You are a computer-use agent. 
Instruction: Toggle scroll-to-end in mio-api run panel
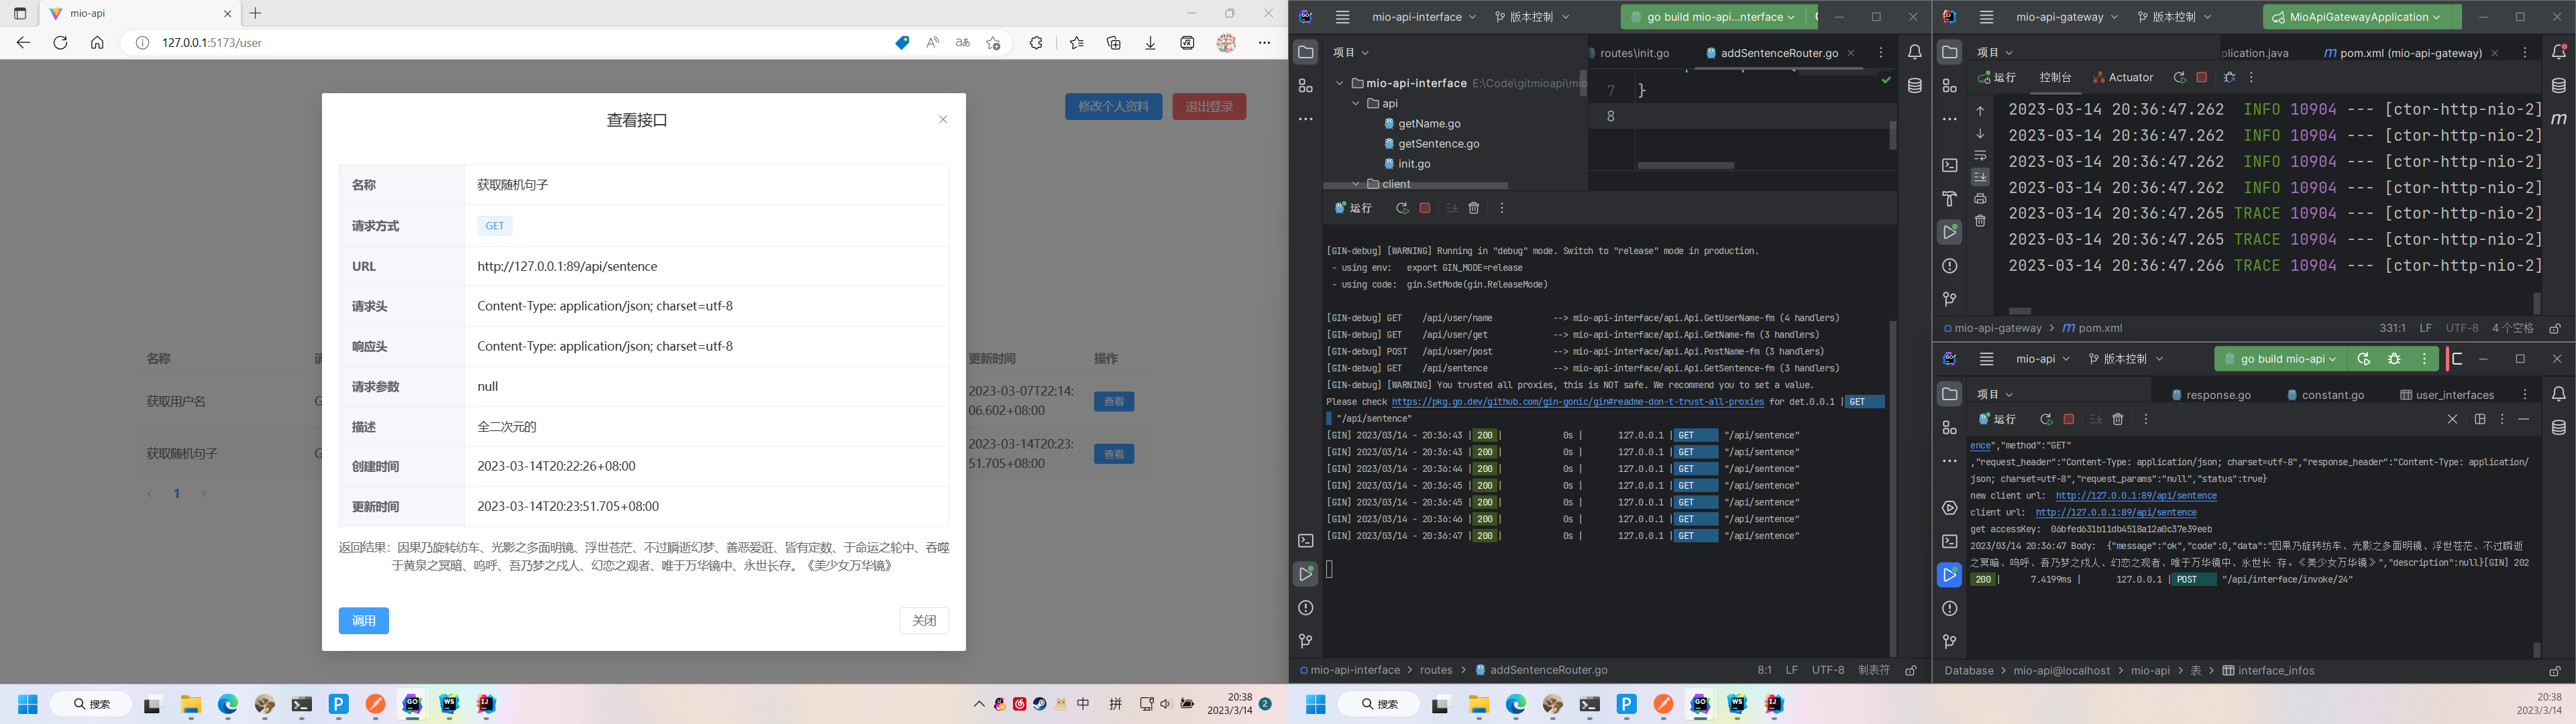2096,419
